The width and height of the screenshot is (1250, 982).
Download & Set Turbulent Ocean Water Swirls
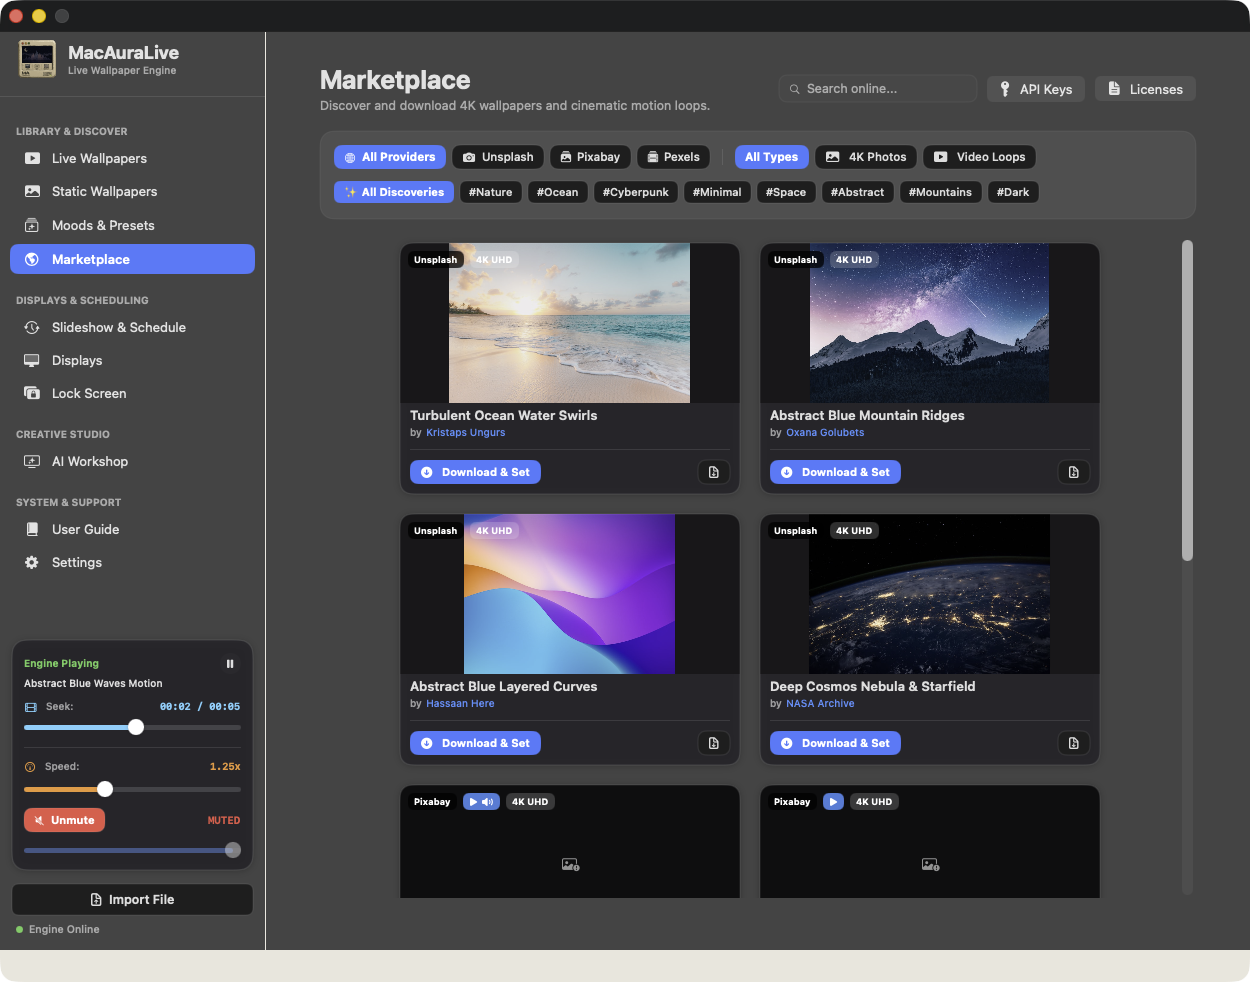[475, 472]
